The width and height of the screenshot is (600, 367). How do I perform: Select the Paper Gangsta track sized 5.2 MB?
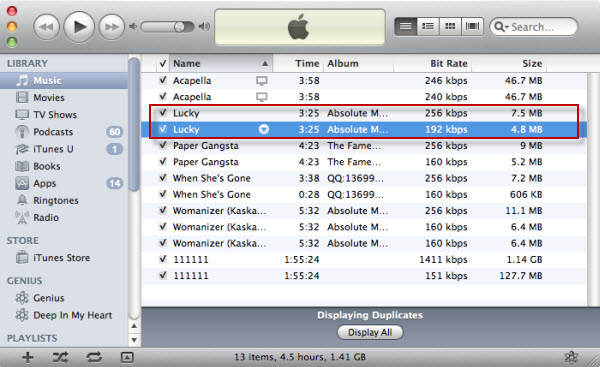coord(364,162)
